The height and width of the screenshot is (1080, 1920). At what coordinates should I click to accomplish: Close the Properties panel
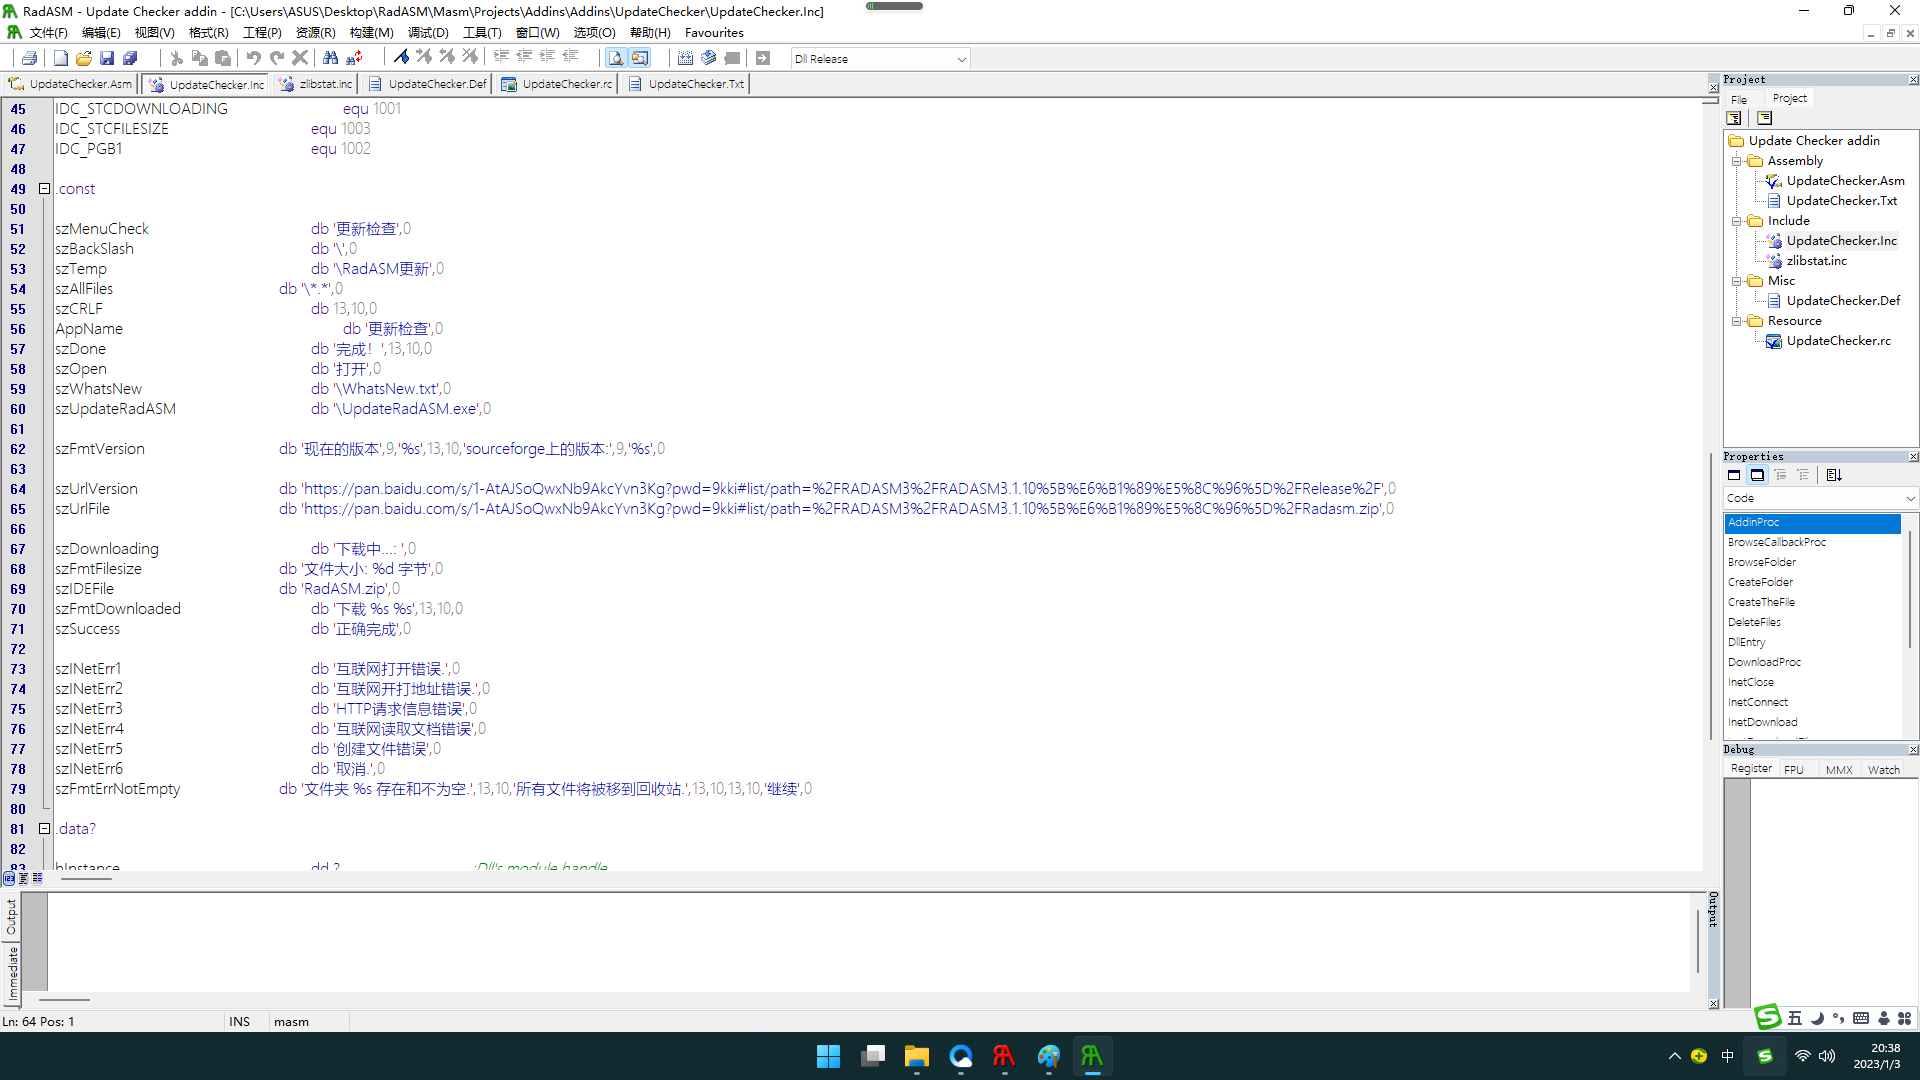point(1913,457)
